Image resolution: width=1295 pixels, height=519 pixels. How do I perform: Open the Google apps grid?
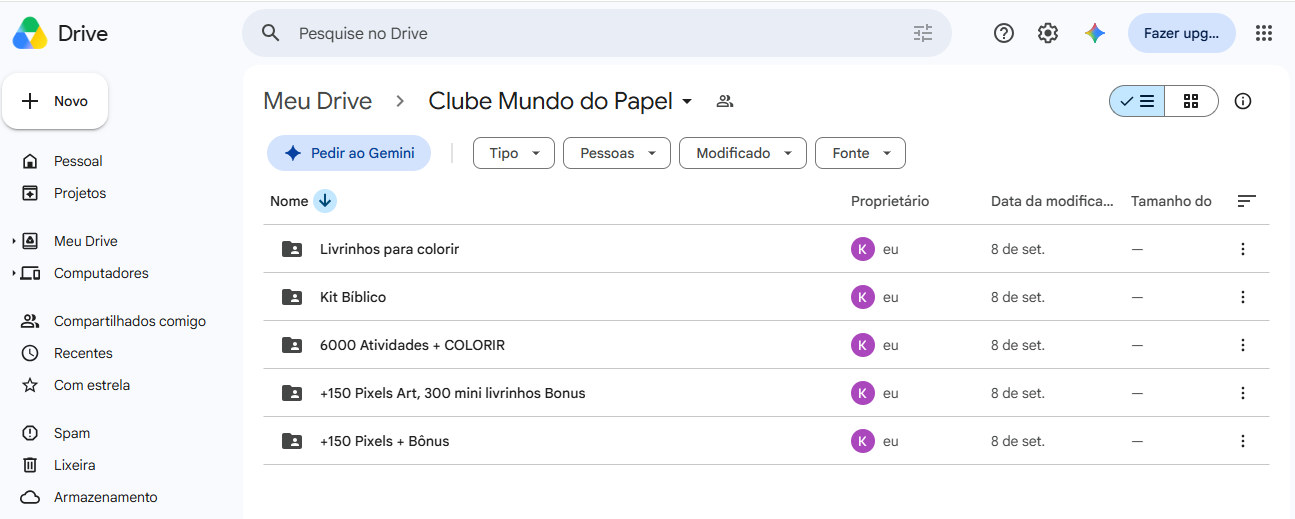click(x=1264, y=33)
